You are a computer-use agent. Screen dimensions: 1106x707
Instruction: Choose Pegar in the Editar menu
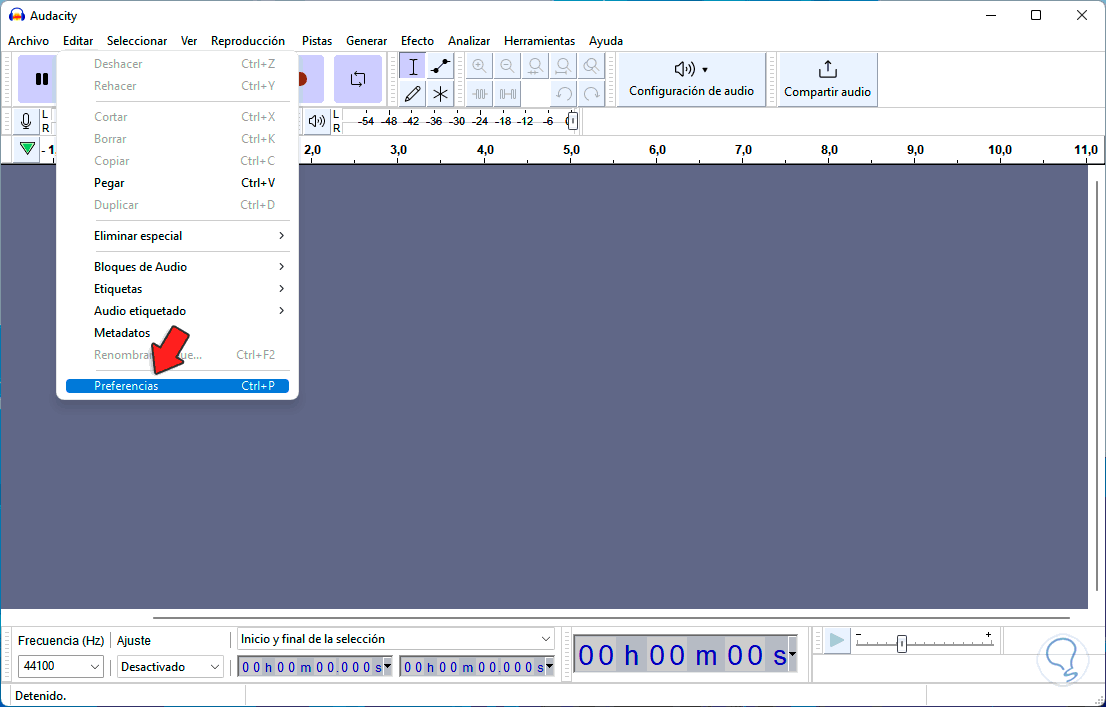177,183
